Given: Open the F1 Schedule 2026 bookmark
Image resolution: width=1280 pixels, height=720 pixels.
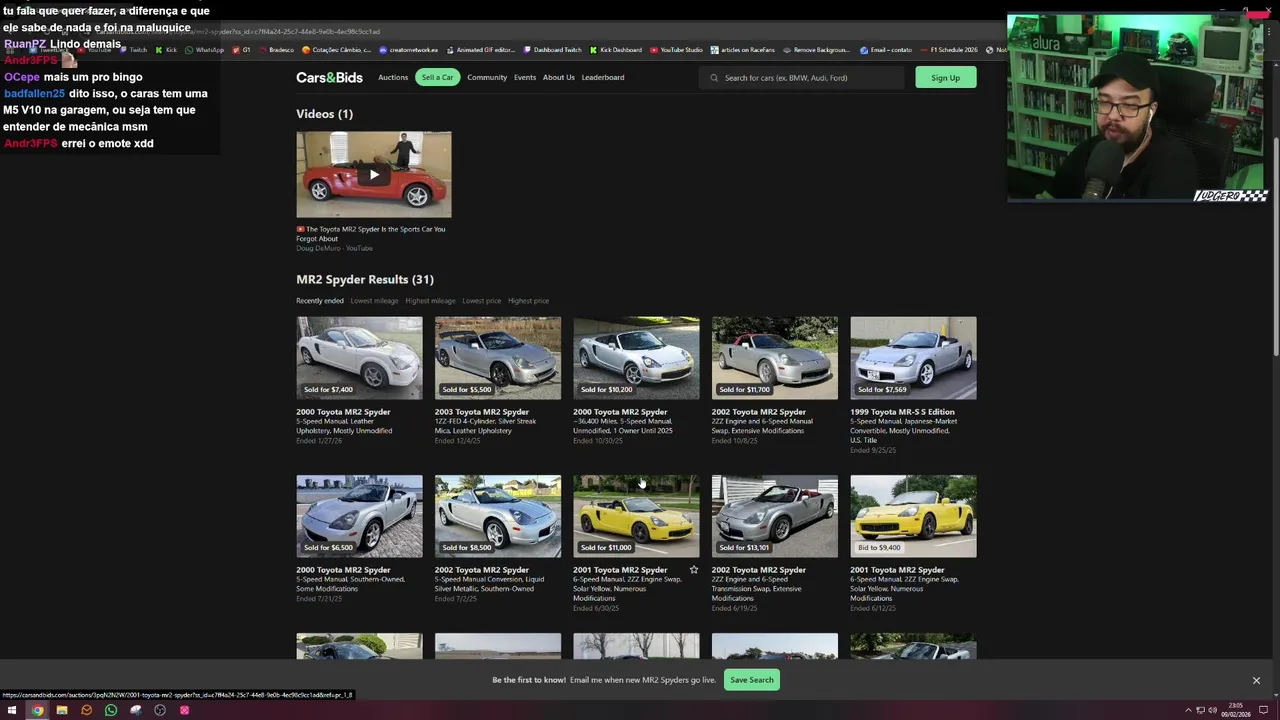Looking at the screenshot, I should click(x=949, y=50).
